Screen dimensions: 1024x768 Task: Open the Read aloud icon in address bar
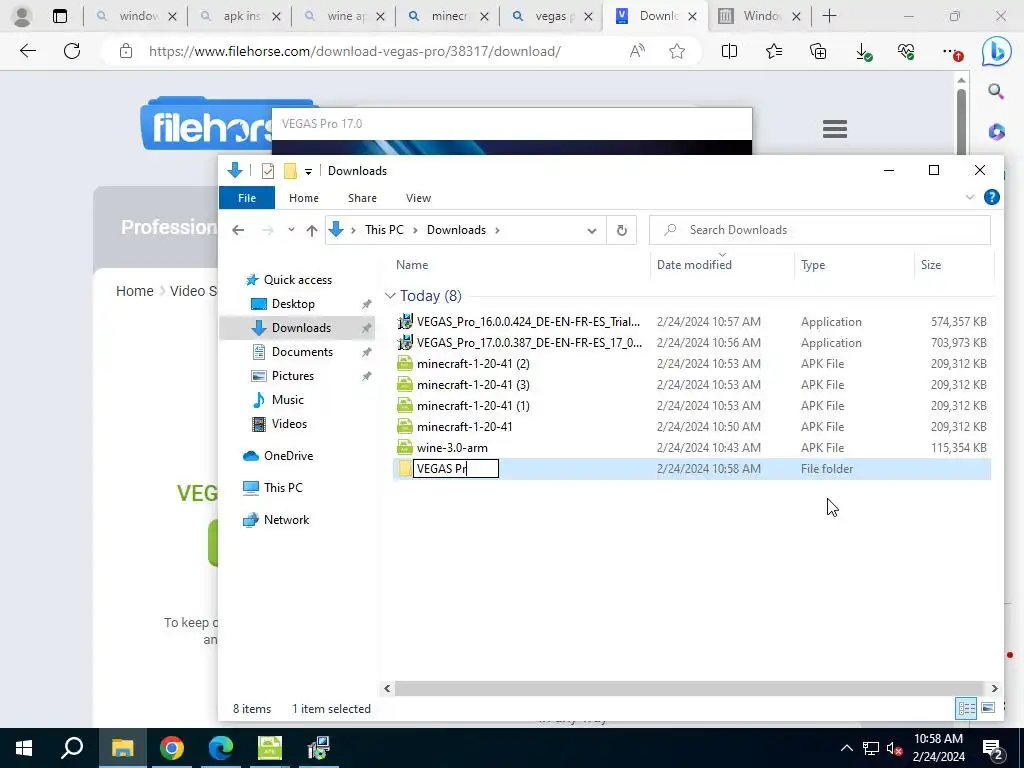637,51
